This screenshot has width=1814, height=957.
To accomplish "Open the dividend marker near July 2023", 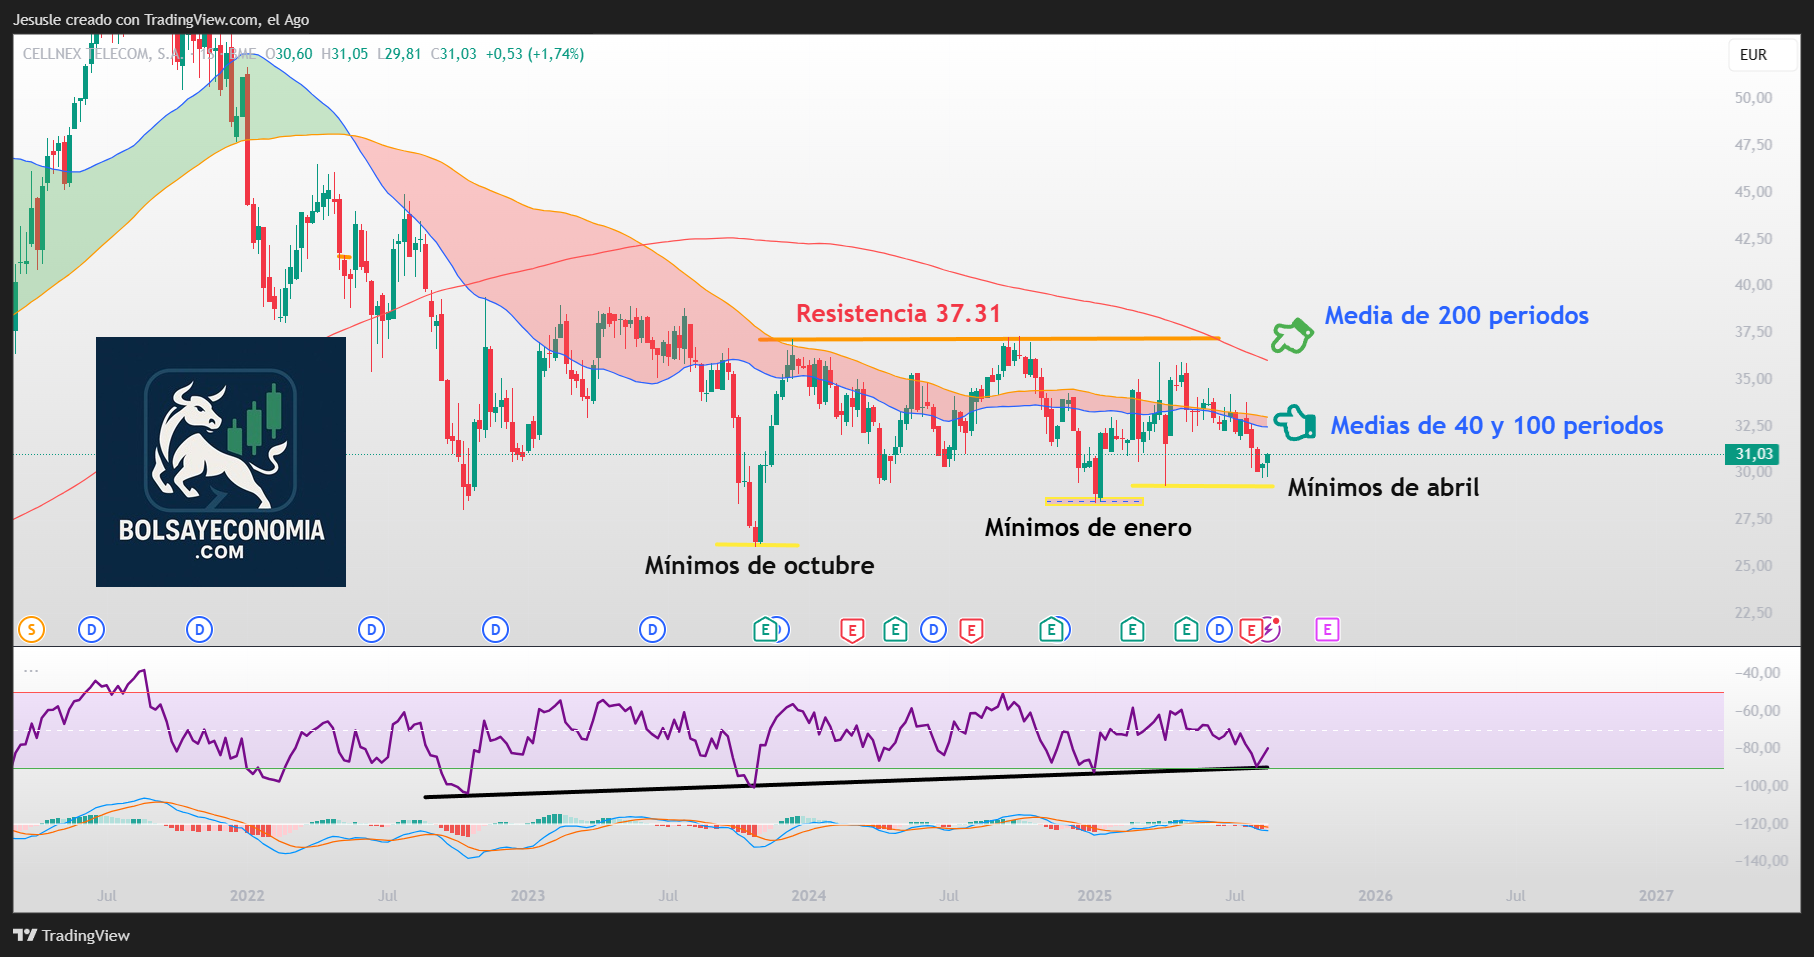I will [x=653, y=630].
